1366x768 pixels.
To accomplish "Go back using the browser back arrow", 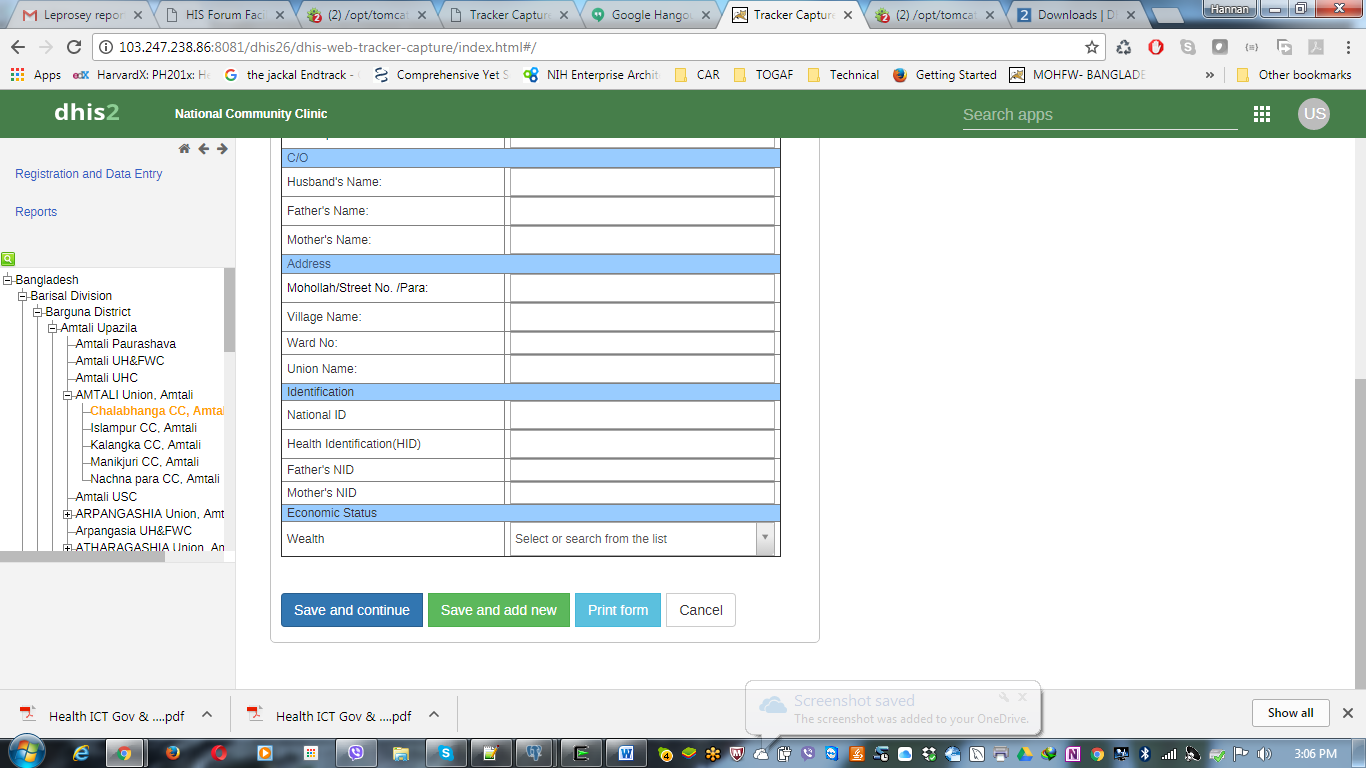I will point(18,47).
